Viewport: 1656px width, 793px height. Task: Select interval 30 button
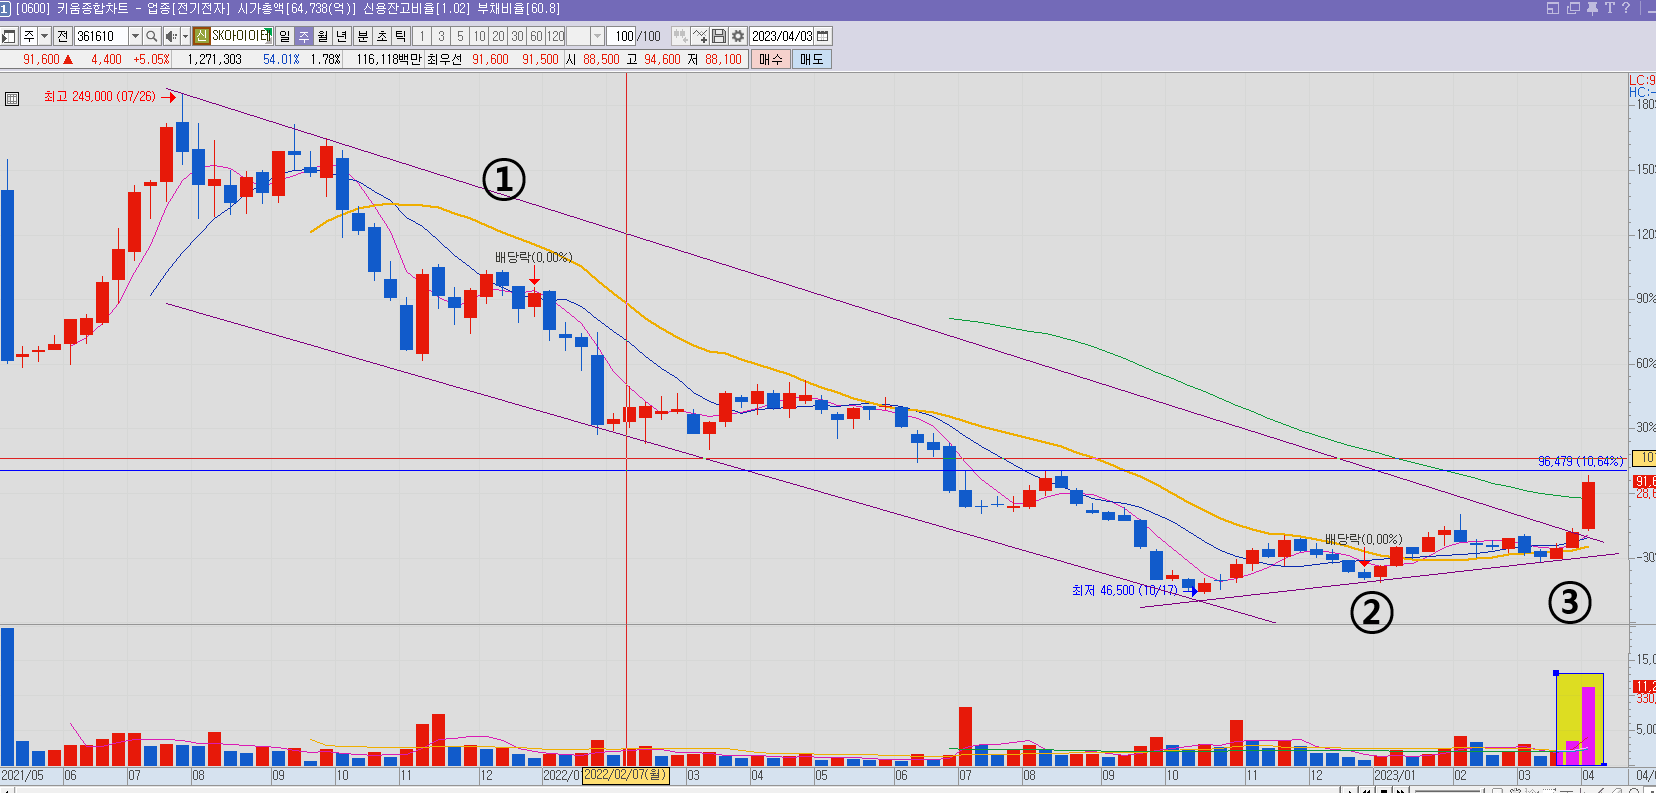[517, 36]
